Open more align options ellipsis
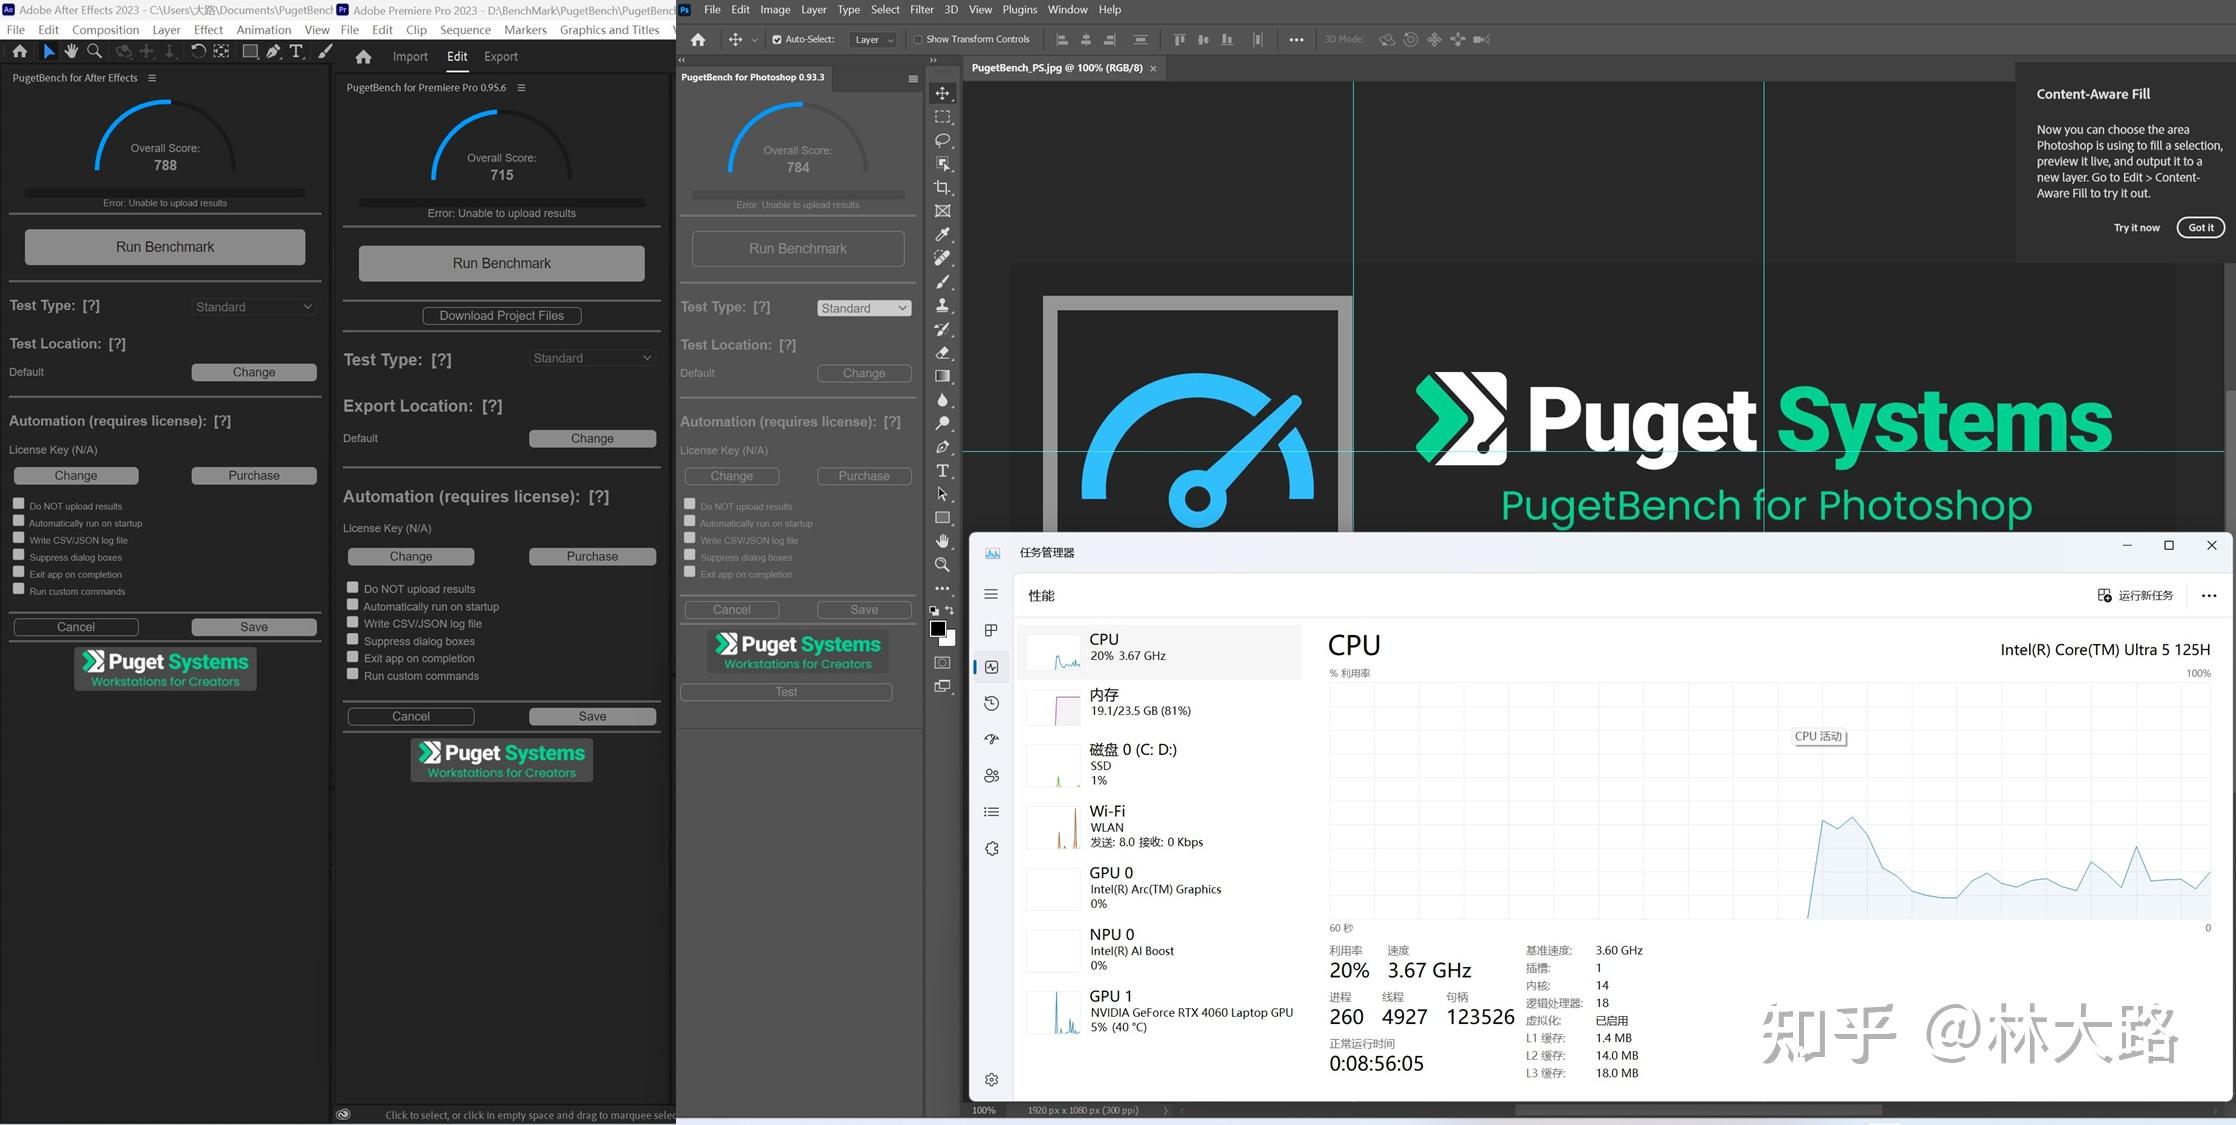This screenshot has width=2236, height=1125. 1296,40
